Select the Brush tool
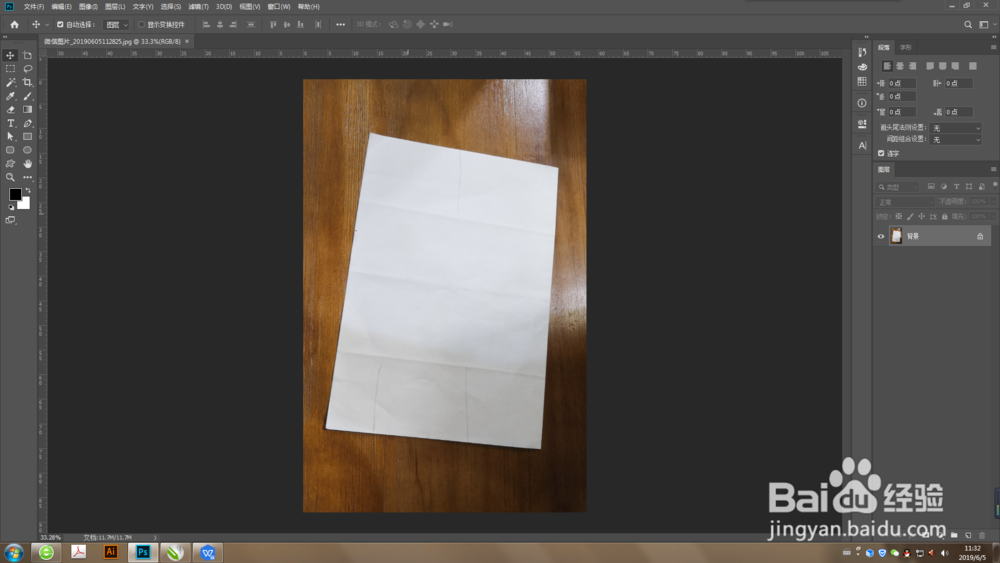 point(27,96)
